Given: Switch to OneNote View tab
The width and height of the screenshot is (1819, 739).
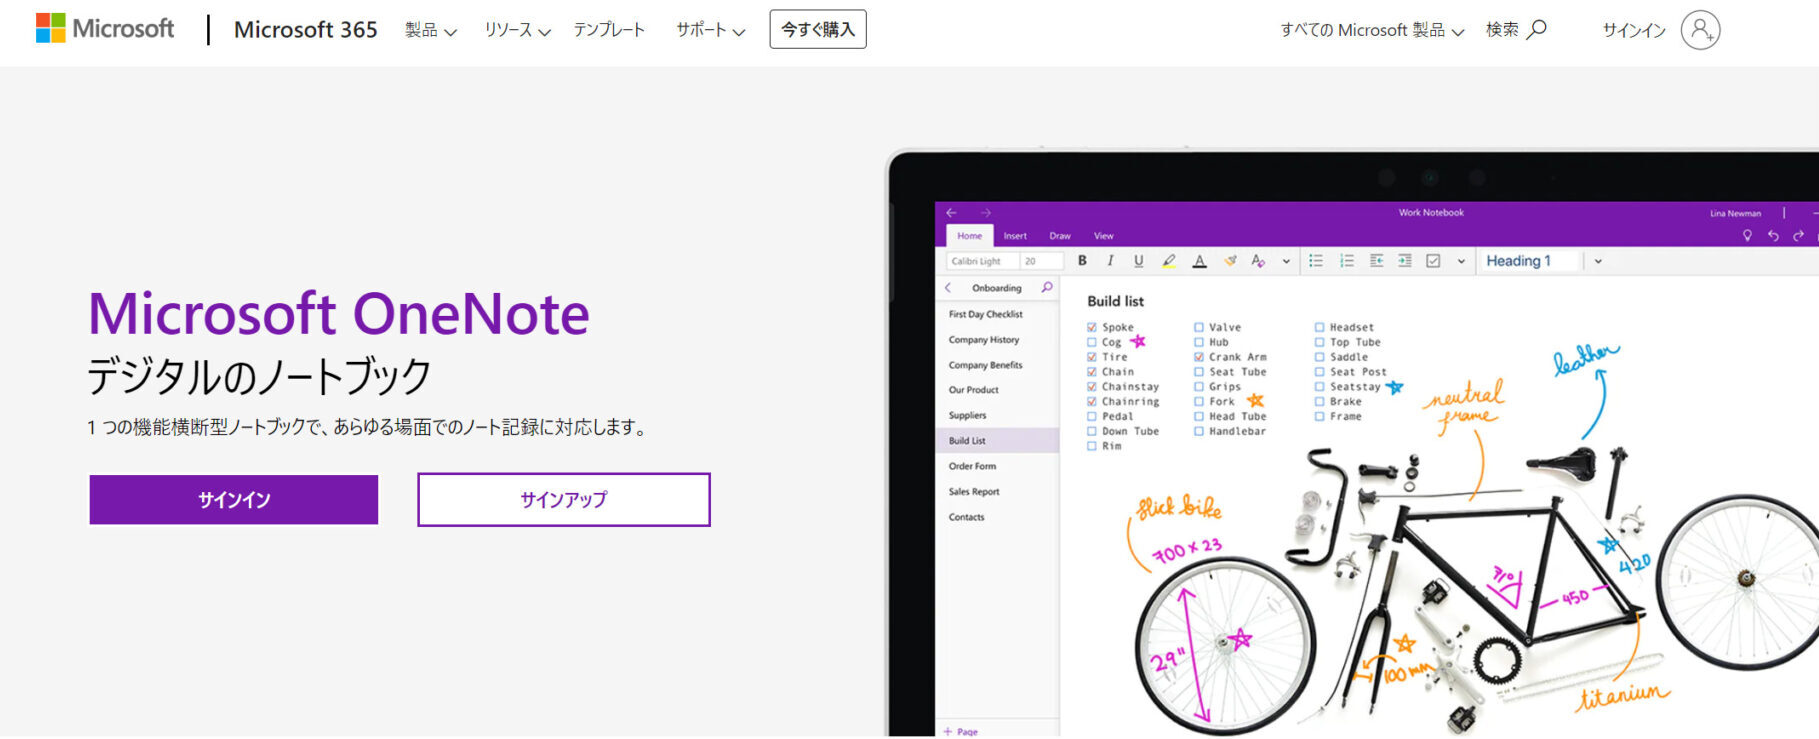Looking at the screenshot, I should [x=1104, y=236].
